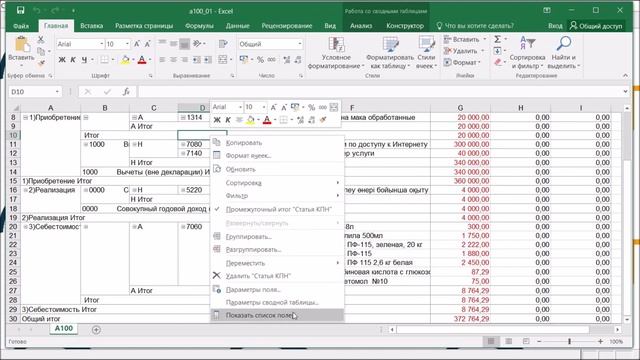Screen dimensions: 640x360
Task: Select the A100 sheet tab
Action: [x=64, y=329]
